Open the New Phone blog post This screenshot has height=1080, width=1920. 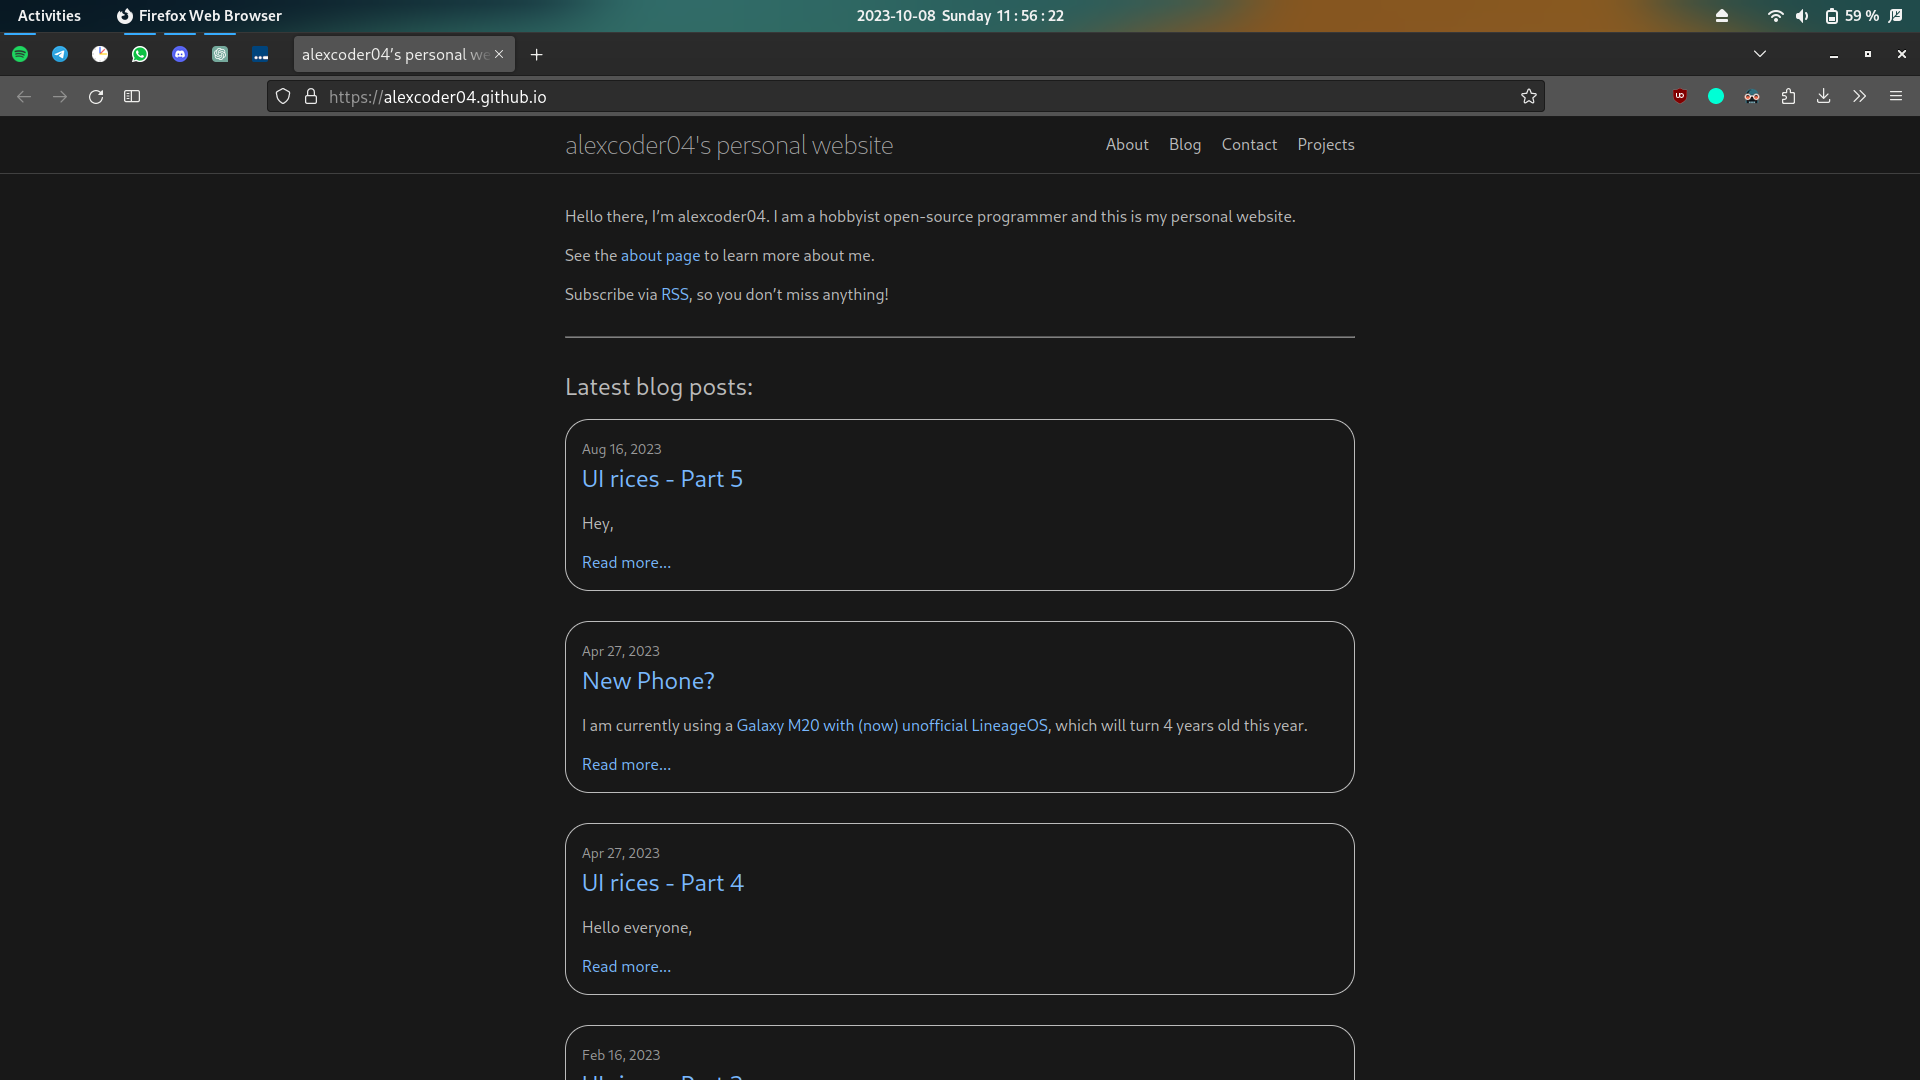coord(647,680)
